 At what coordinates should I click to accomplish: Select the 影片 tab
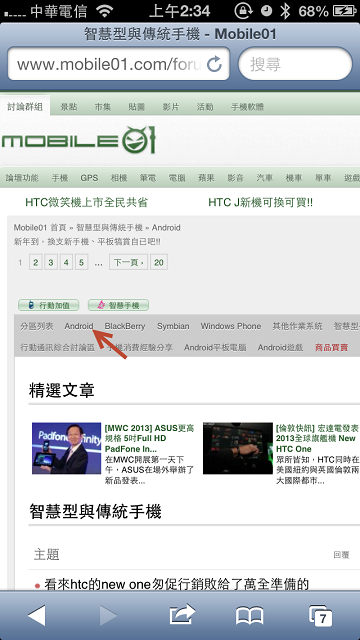pyautogui.click(x=171, y=107)
